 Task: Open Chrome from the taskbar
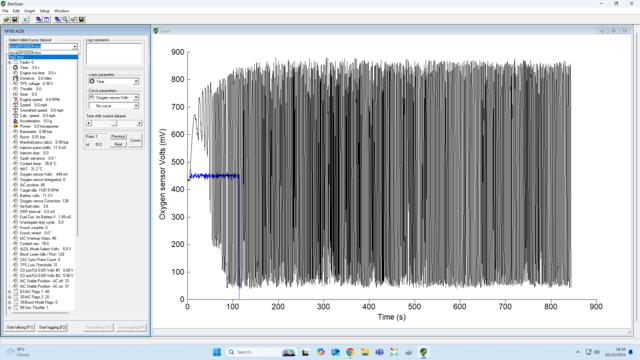[350, 352]
